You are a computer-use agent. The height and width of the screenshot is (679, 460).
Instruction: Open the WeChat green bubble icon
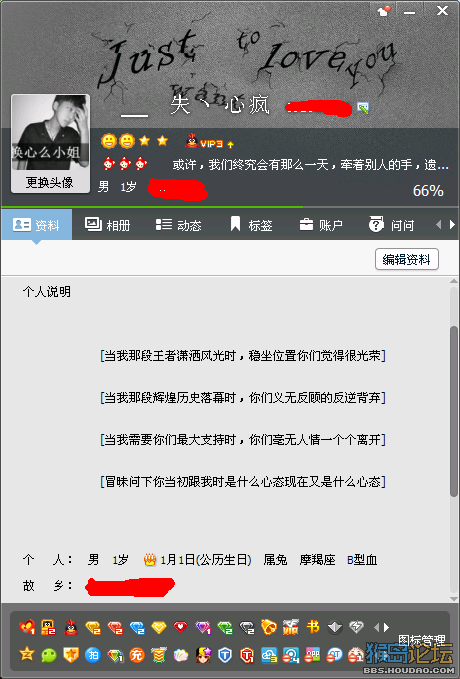(x=49, y=655)
